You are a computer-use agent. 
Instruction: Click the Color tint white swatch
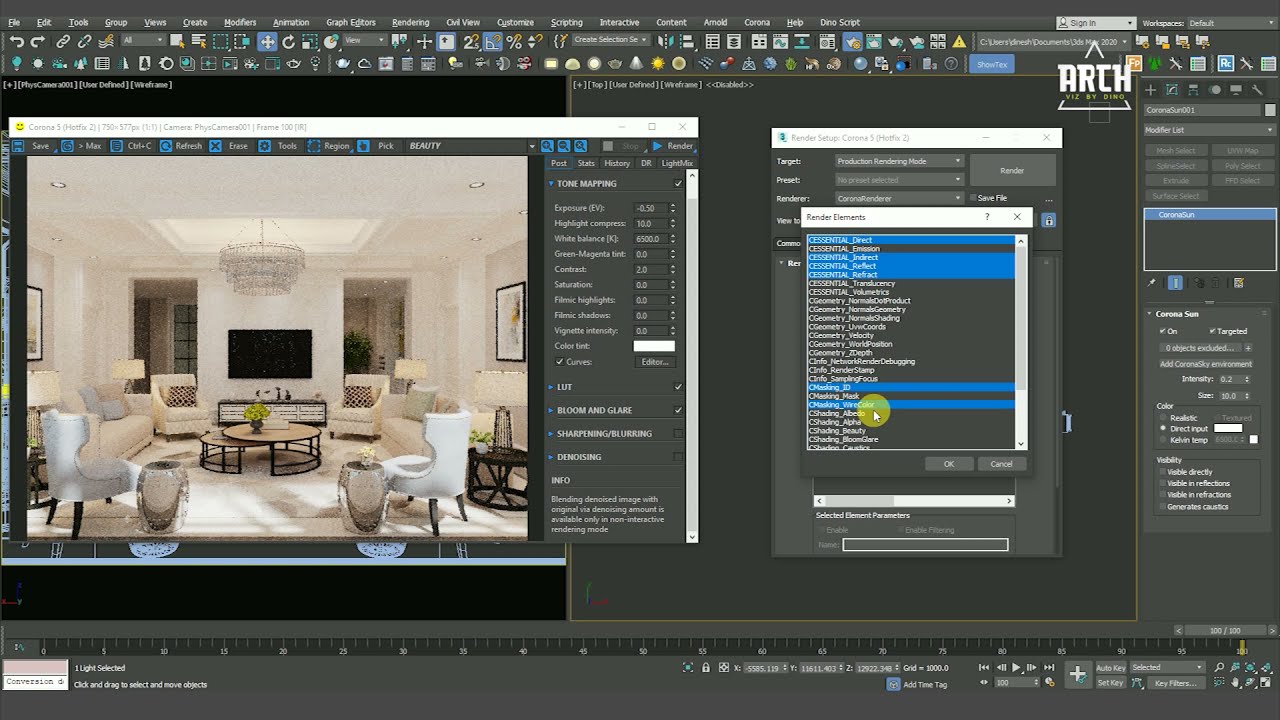coord(654,346)
